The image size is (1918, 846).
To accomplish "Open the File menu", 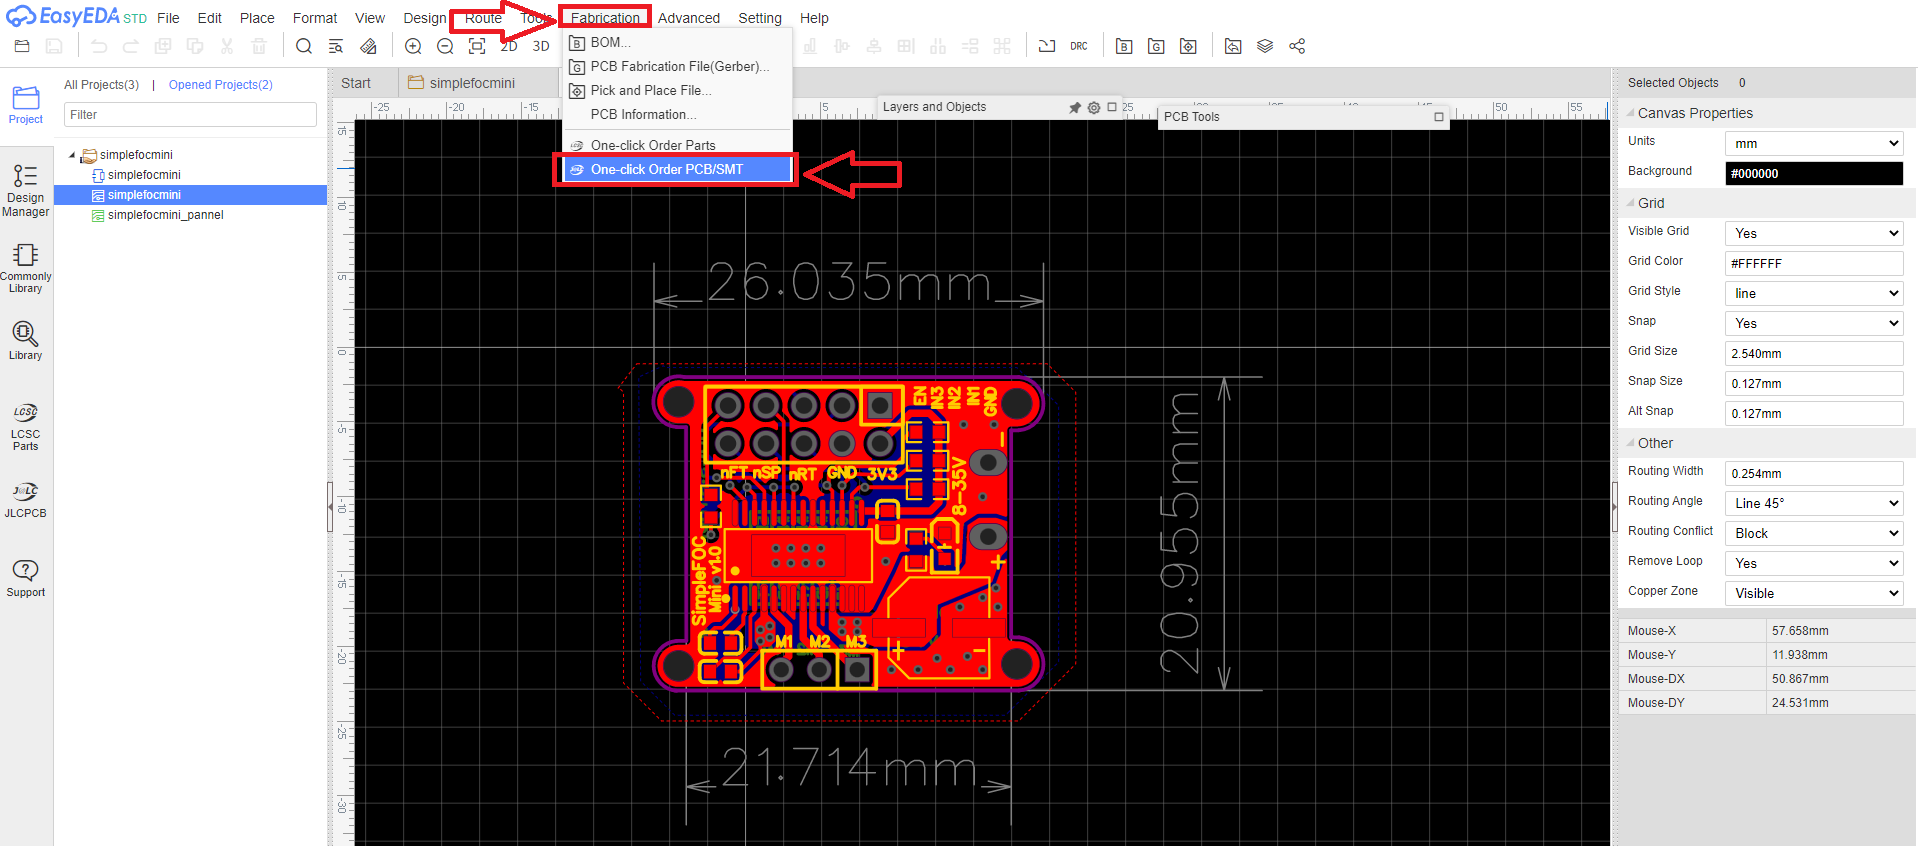I will pyautogui.click(x=168, y=18).
